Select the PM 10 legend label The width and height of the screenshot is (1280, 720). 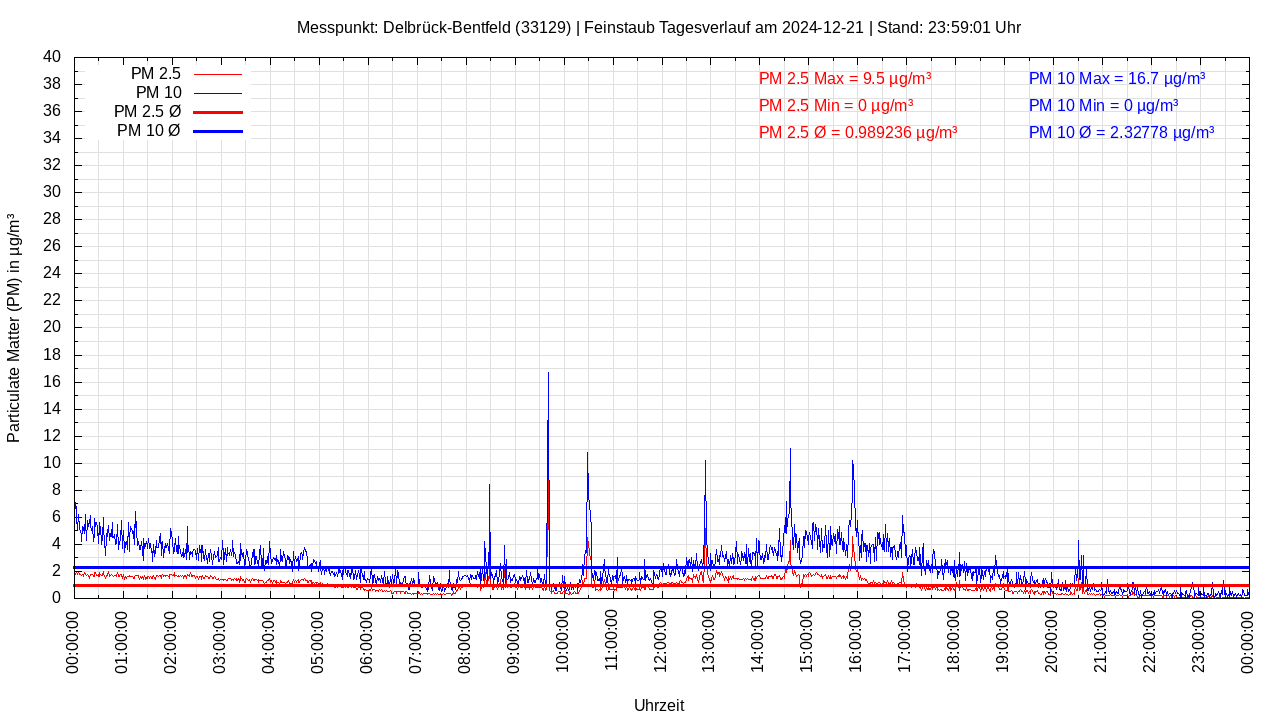pos(158,92)
